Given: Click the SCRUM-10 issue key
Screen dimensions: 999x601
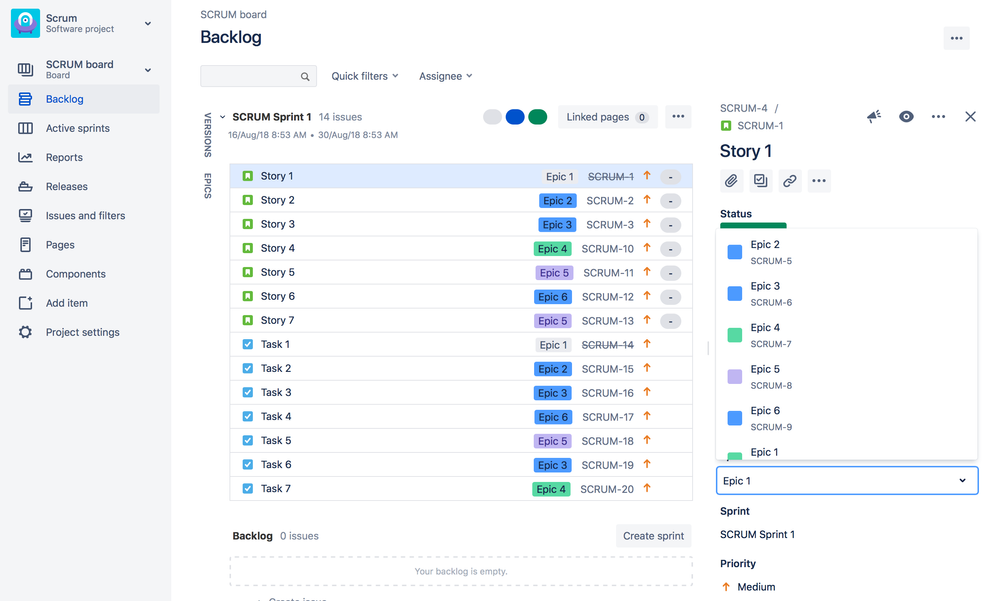Looking at the screenshot, I should (x=607, y=249).
